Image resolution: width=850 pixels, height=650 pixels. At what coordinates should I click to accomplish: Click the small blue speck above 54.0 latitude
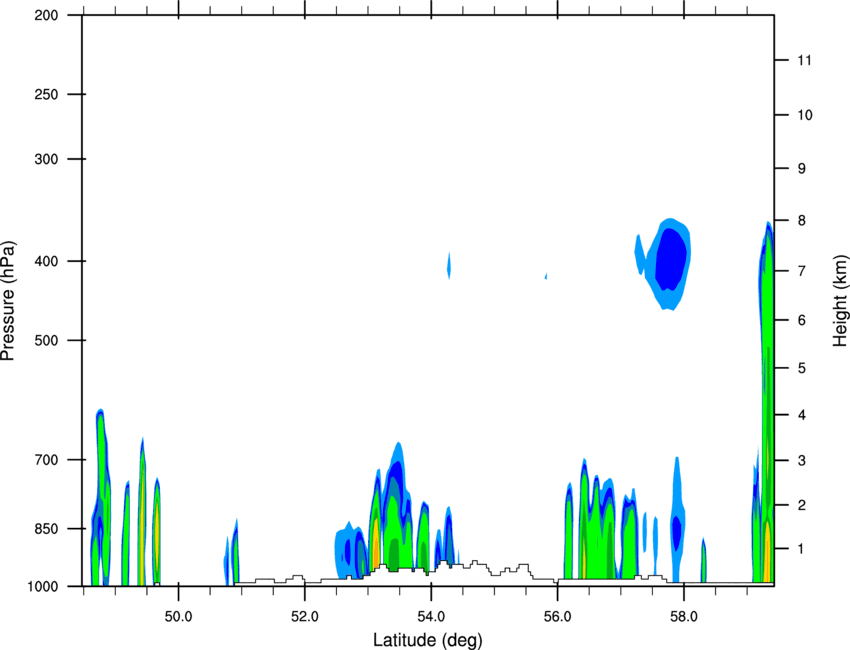(x=449, y=266)
